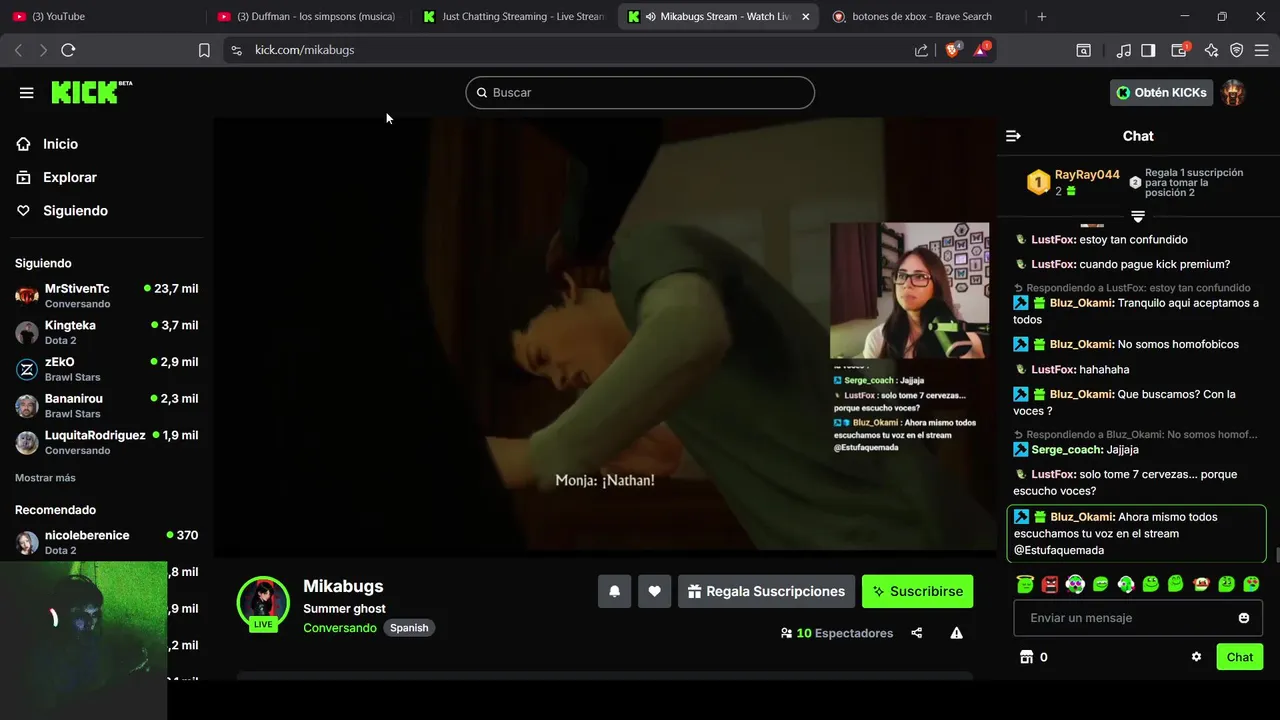
Task: Click Brave Rewards triangle icon
Action: [x=981, y=50]
